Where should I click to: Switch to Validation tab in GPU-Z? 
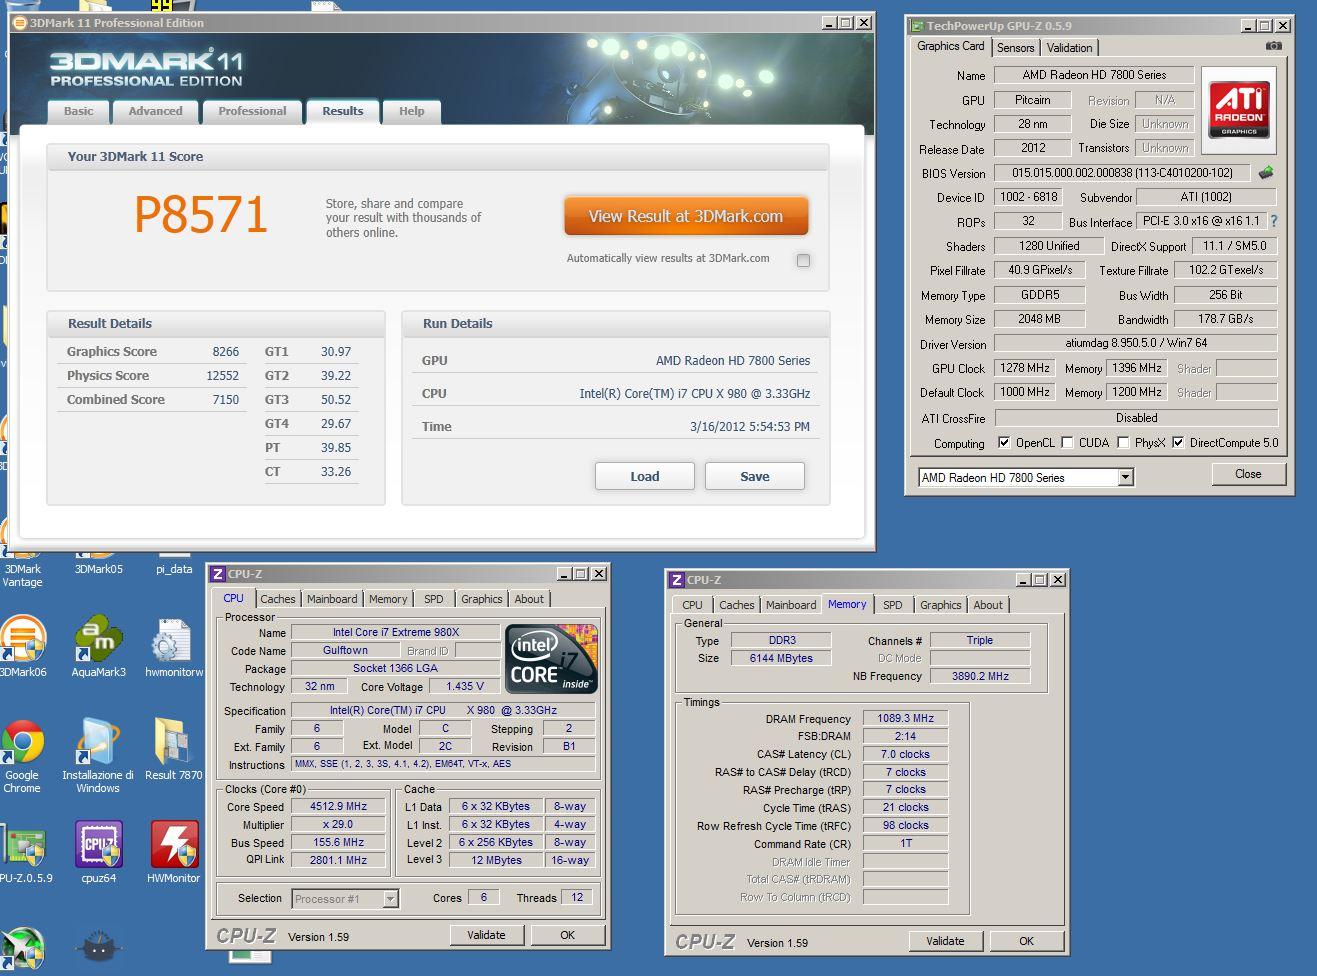coord(1070,48)
